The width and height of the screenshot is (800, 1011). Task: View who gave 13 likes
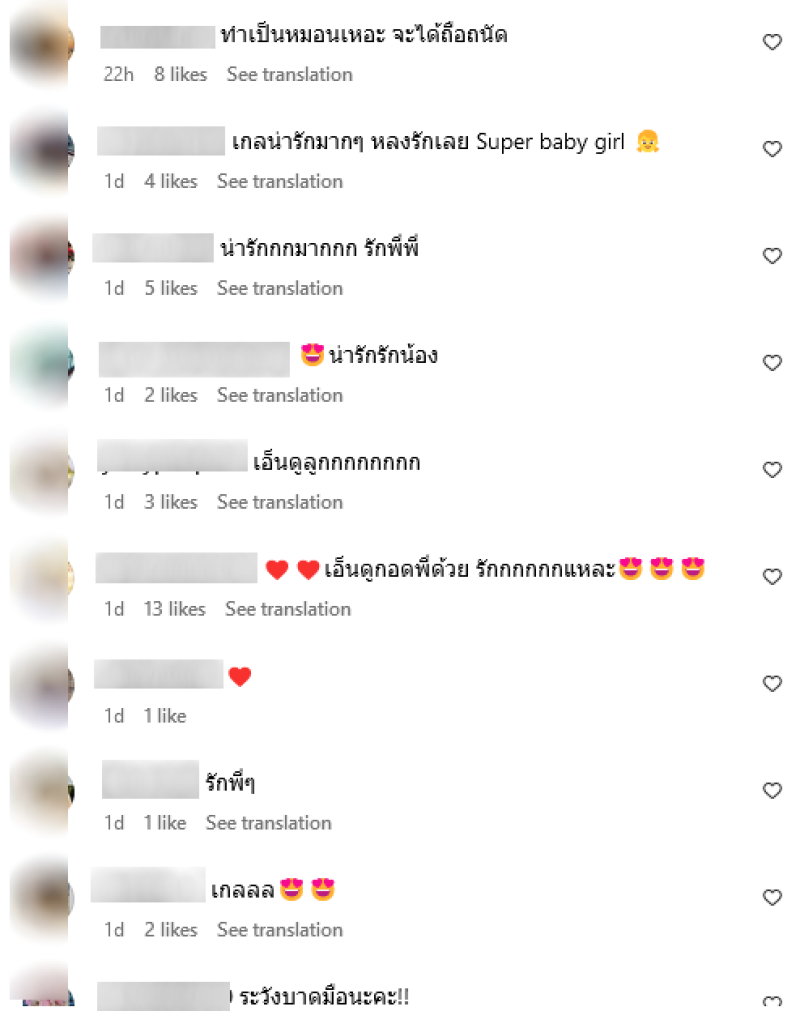[174, 609]
